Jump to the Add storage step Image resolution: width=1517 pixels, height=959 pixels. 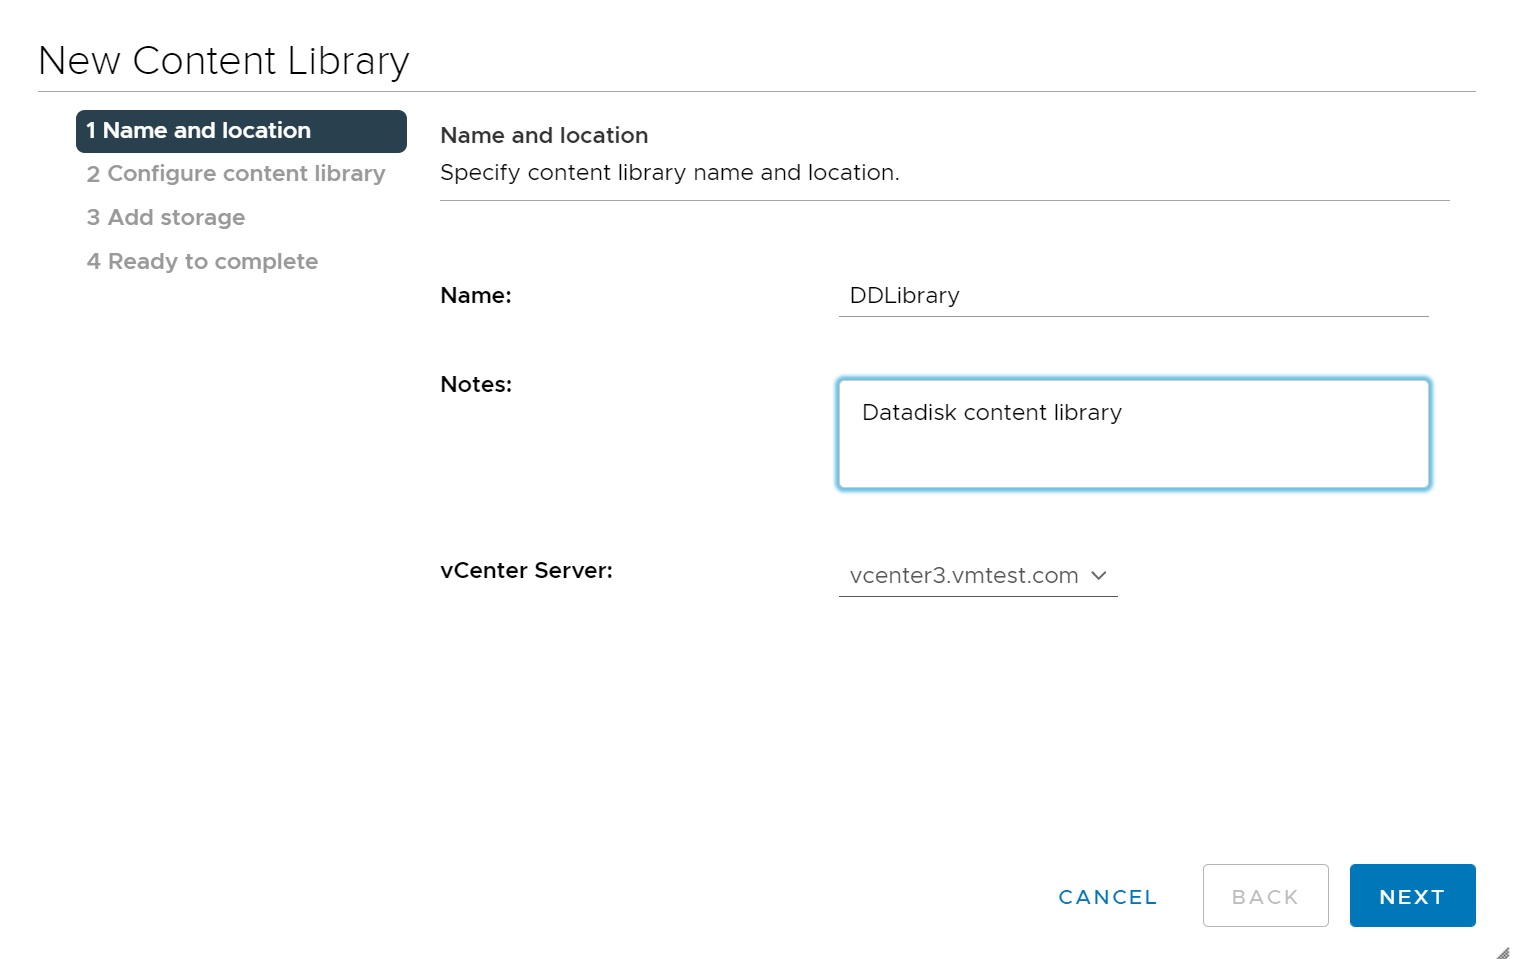(166, 218)
